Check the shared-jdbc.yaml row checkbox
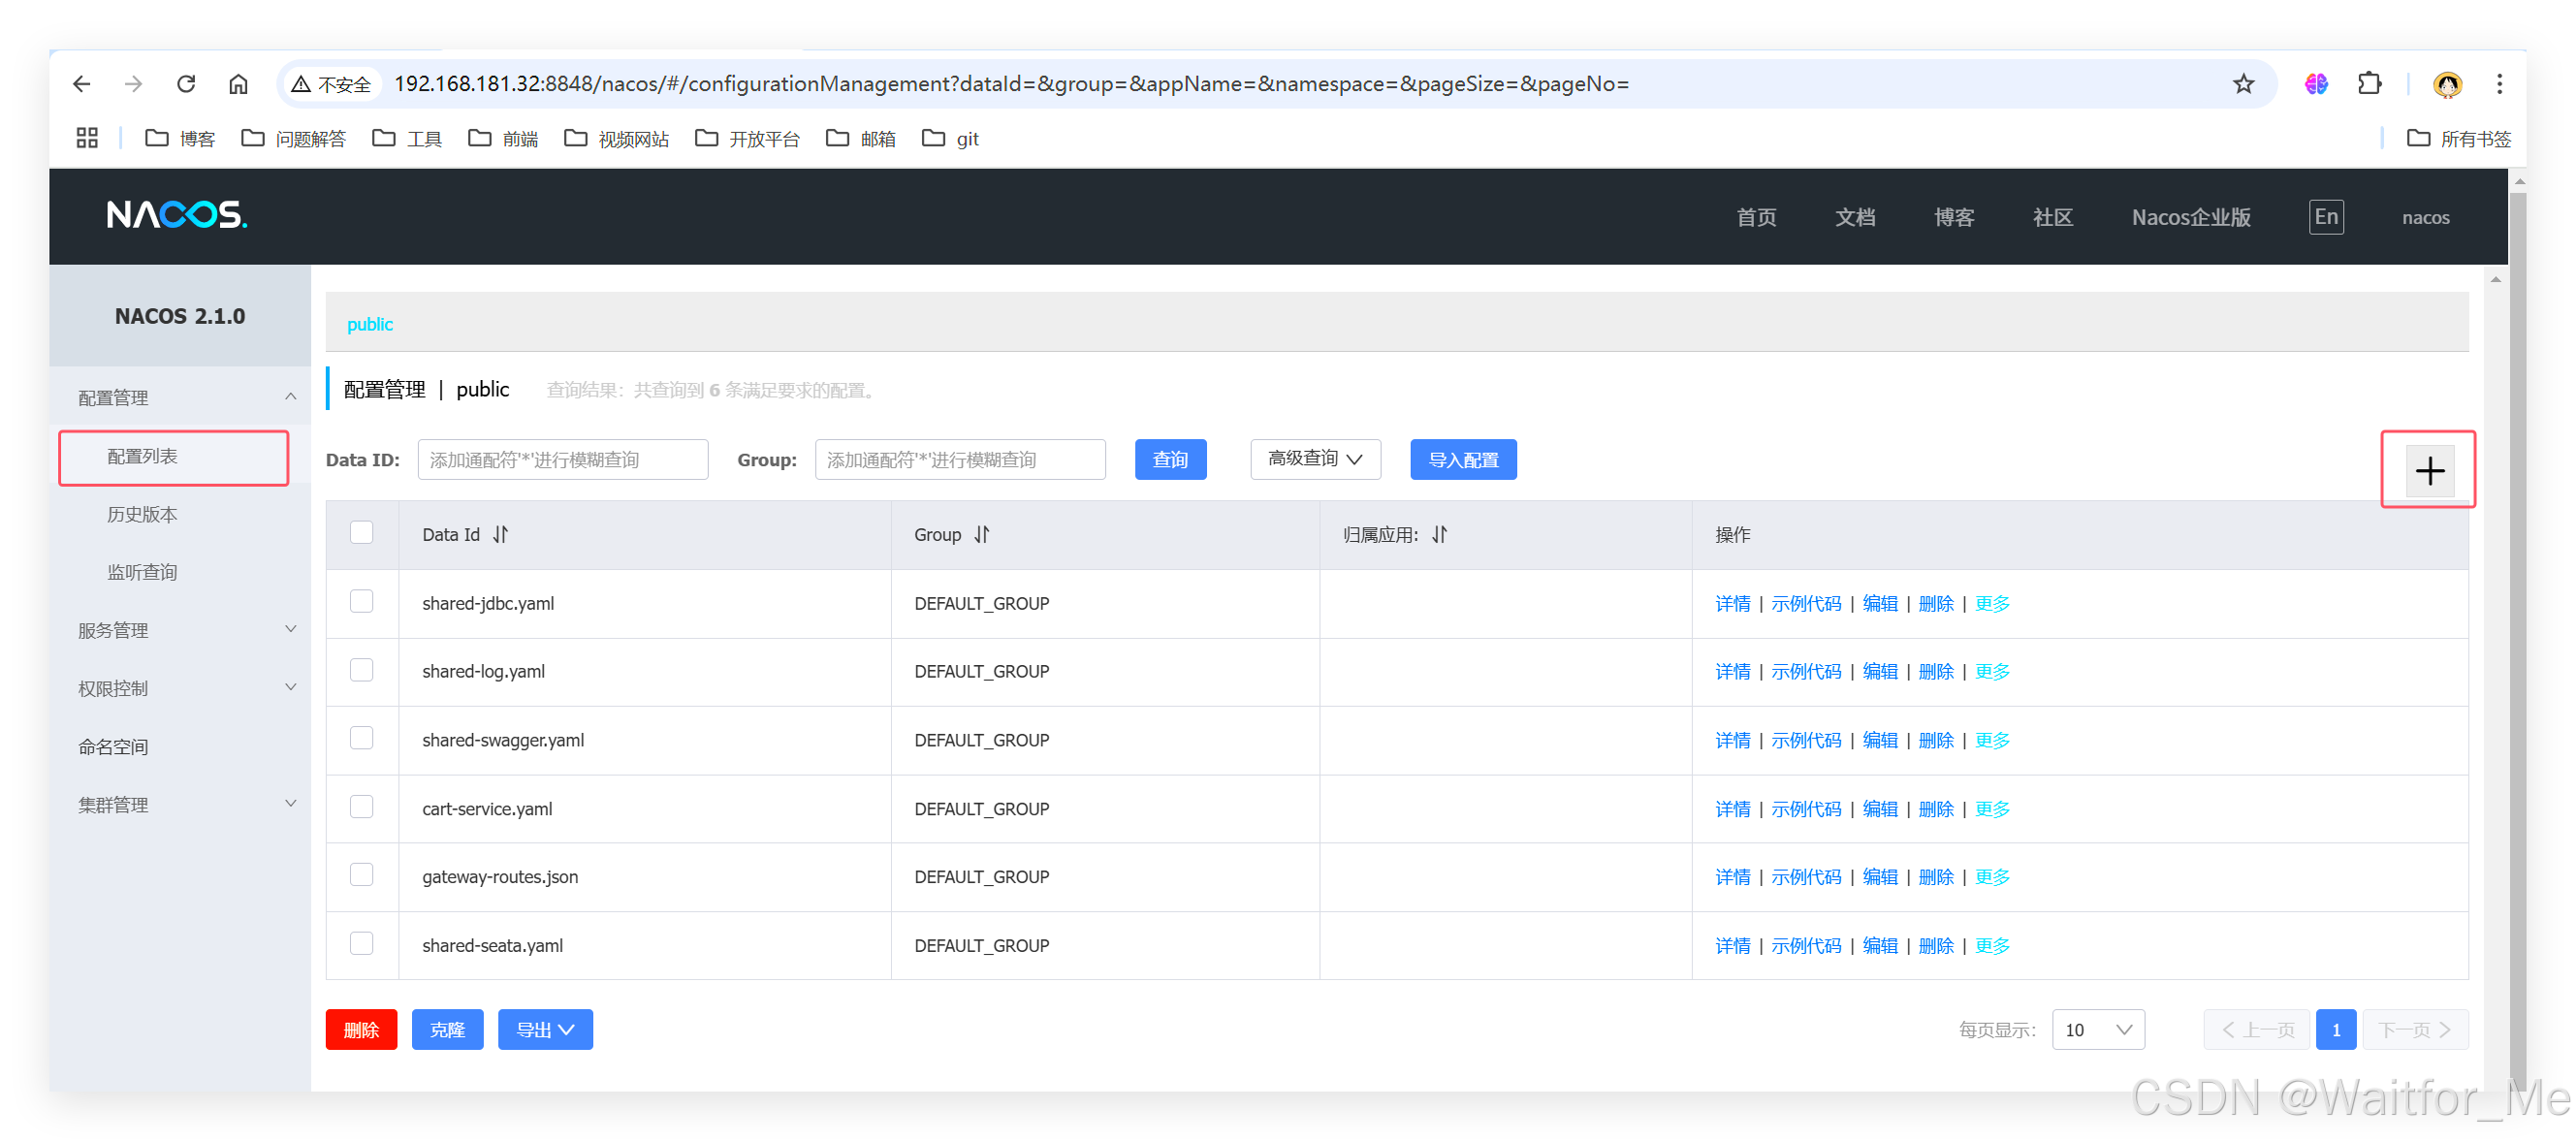This screenshot has width=2576, height=1141. pos(361,601)
